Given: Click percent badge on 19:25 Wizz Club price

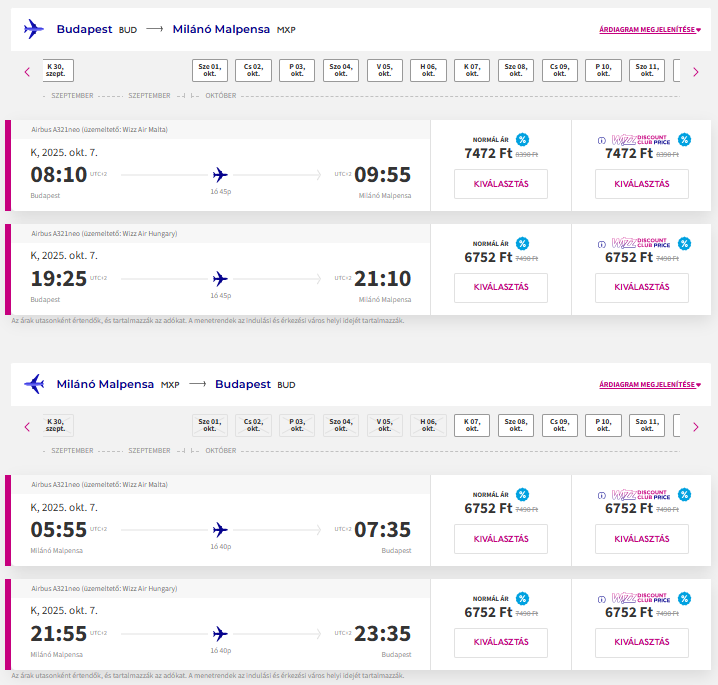Looking at the screenshot, I should click(x=684, y=244).
